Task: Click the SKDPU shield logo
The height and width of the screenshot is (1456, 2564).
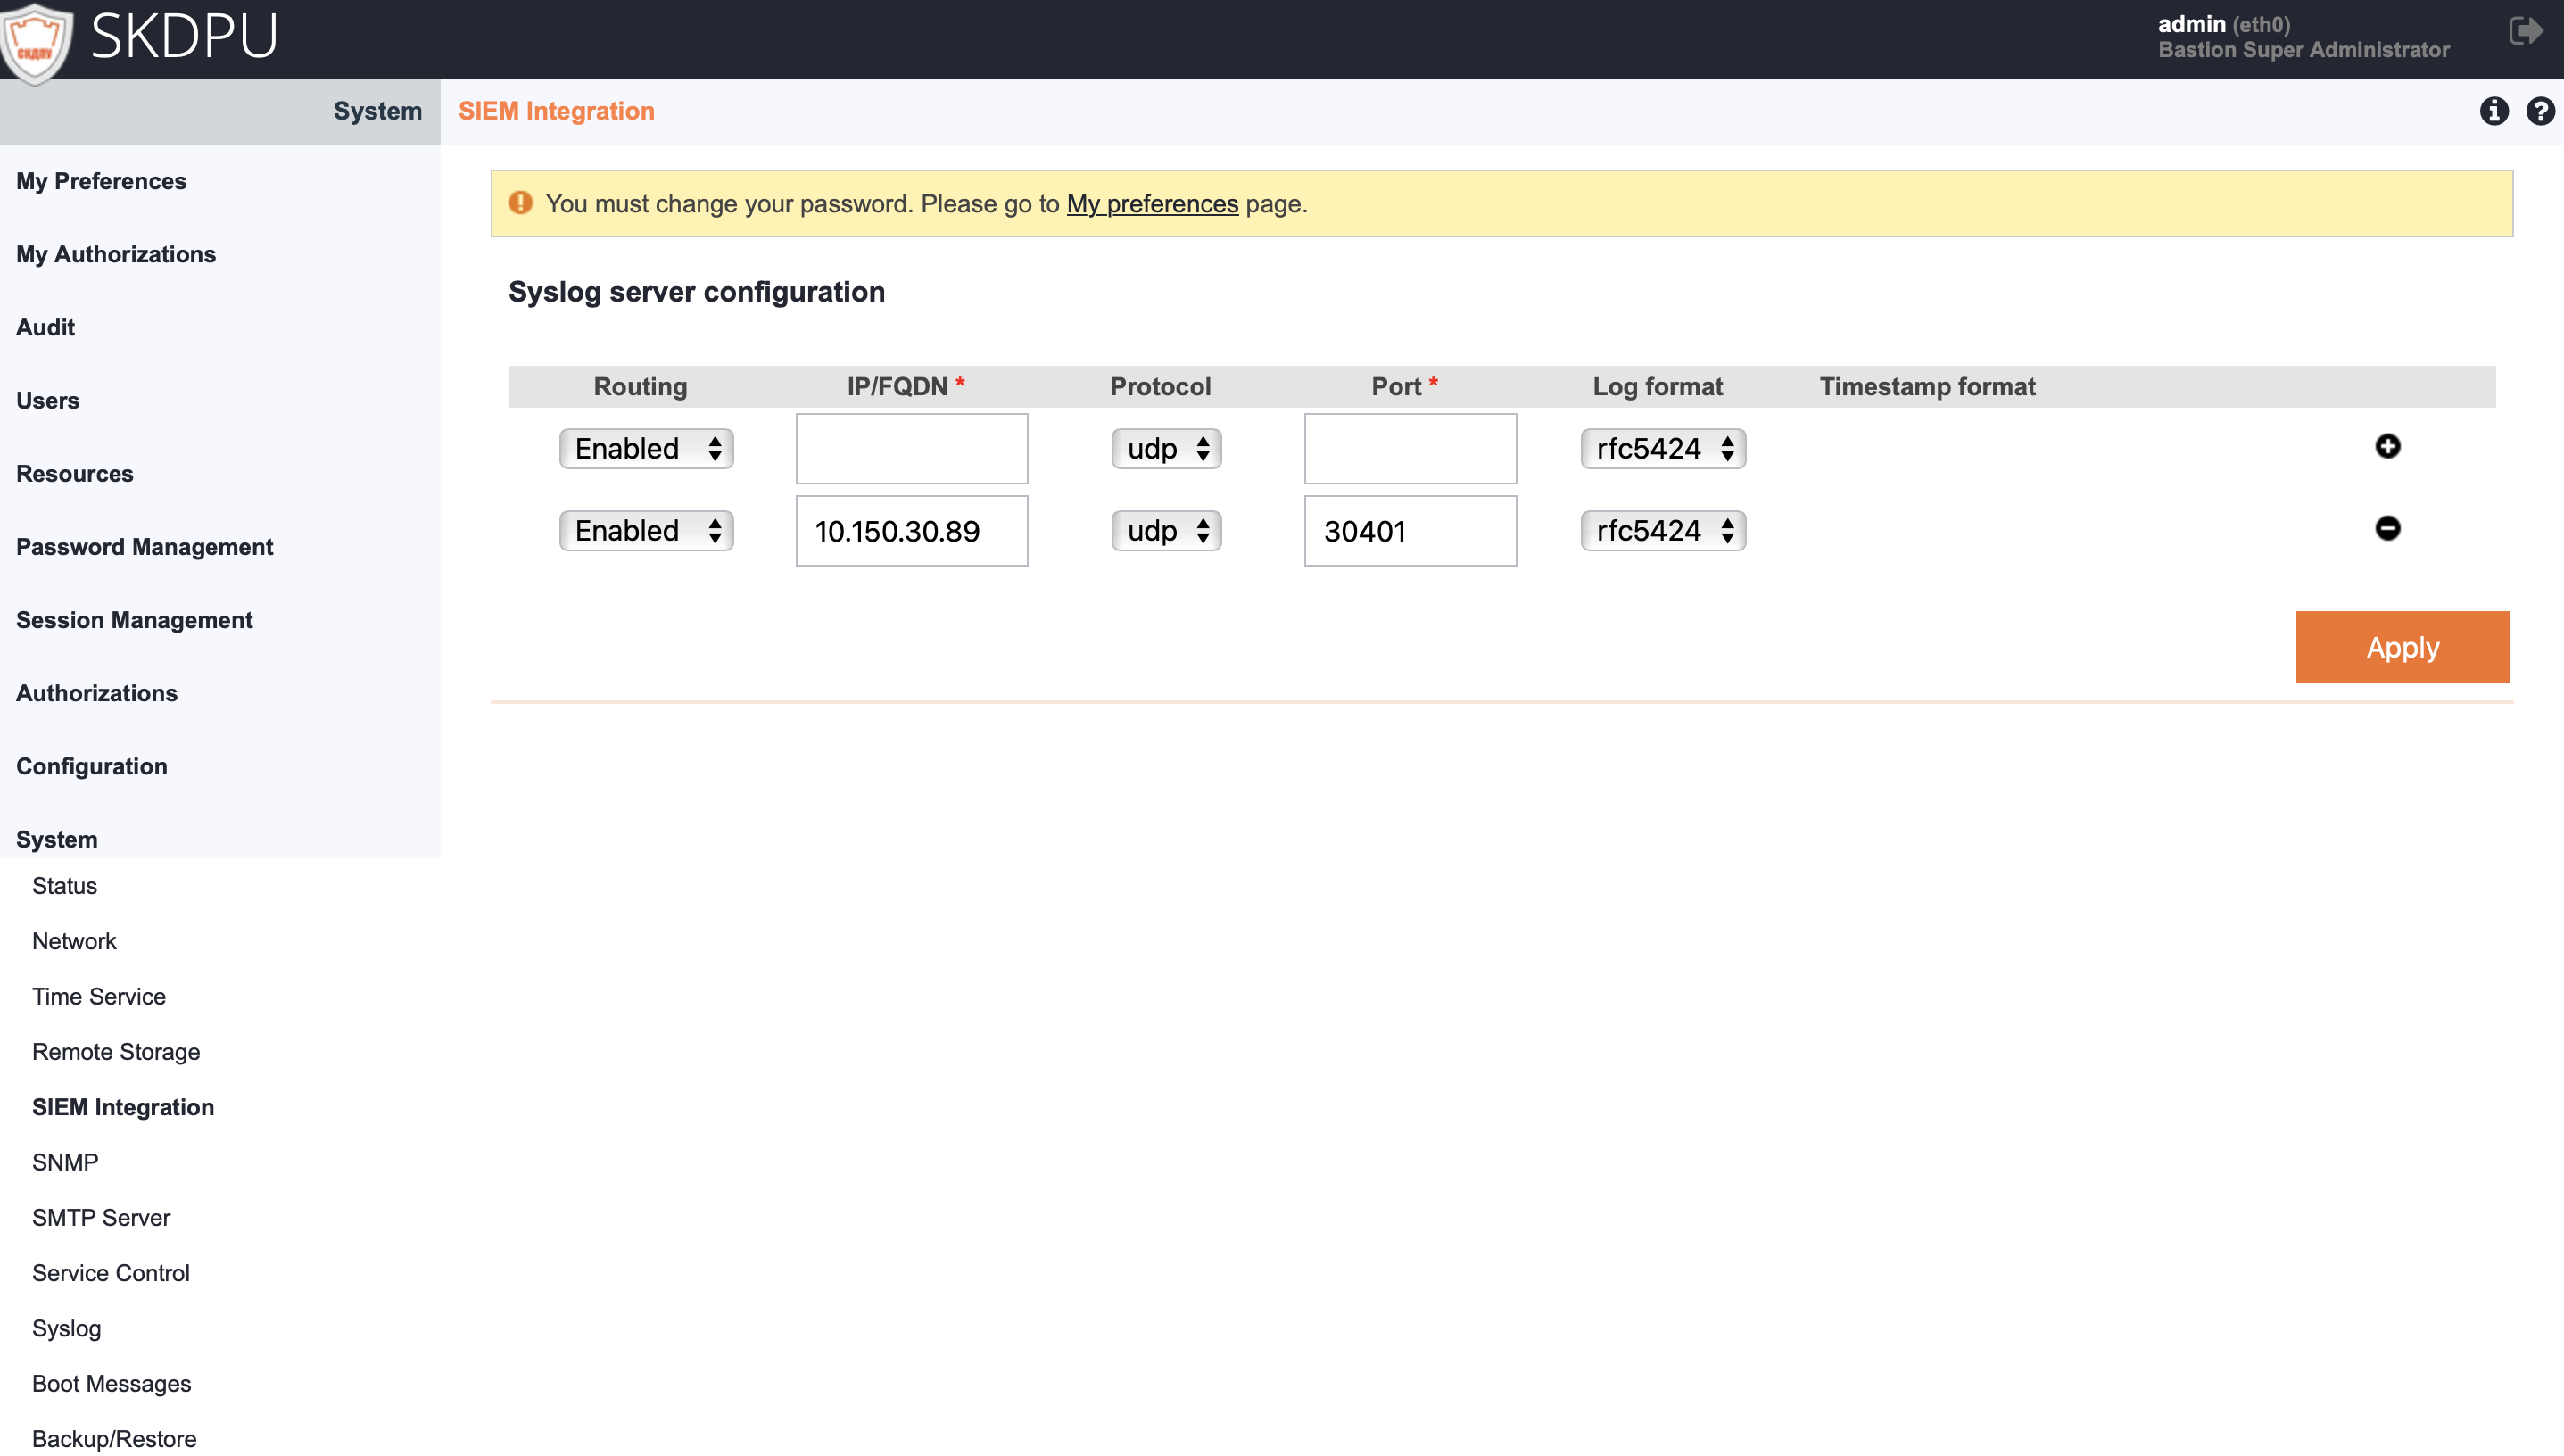Action: 36,42
